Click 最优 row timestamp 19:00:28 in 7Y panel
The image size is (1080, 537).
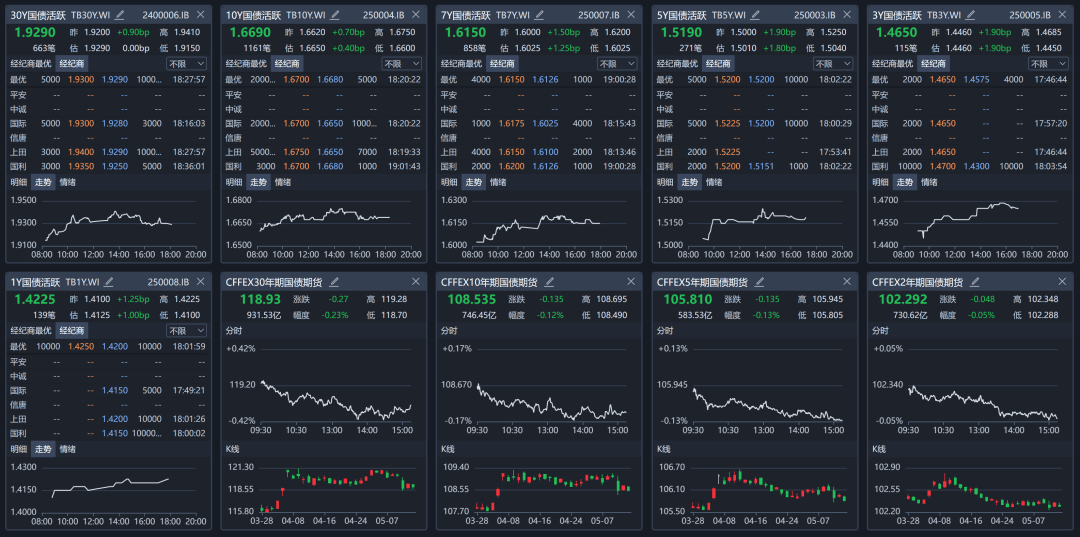[622, 80]
